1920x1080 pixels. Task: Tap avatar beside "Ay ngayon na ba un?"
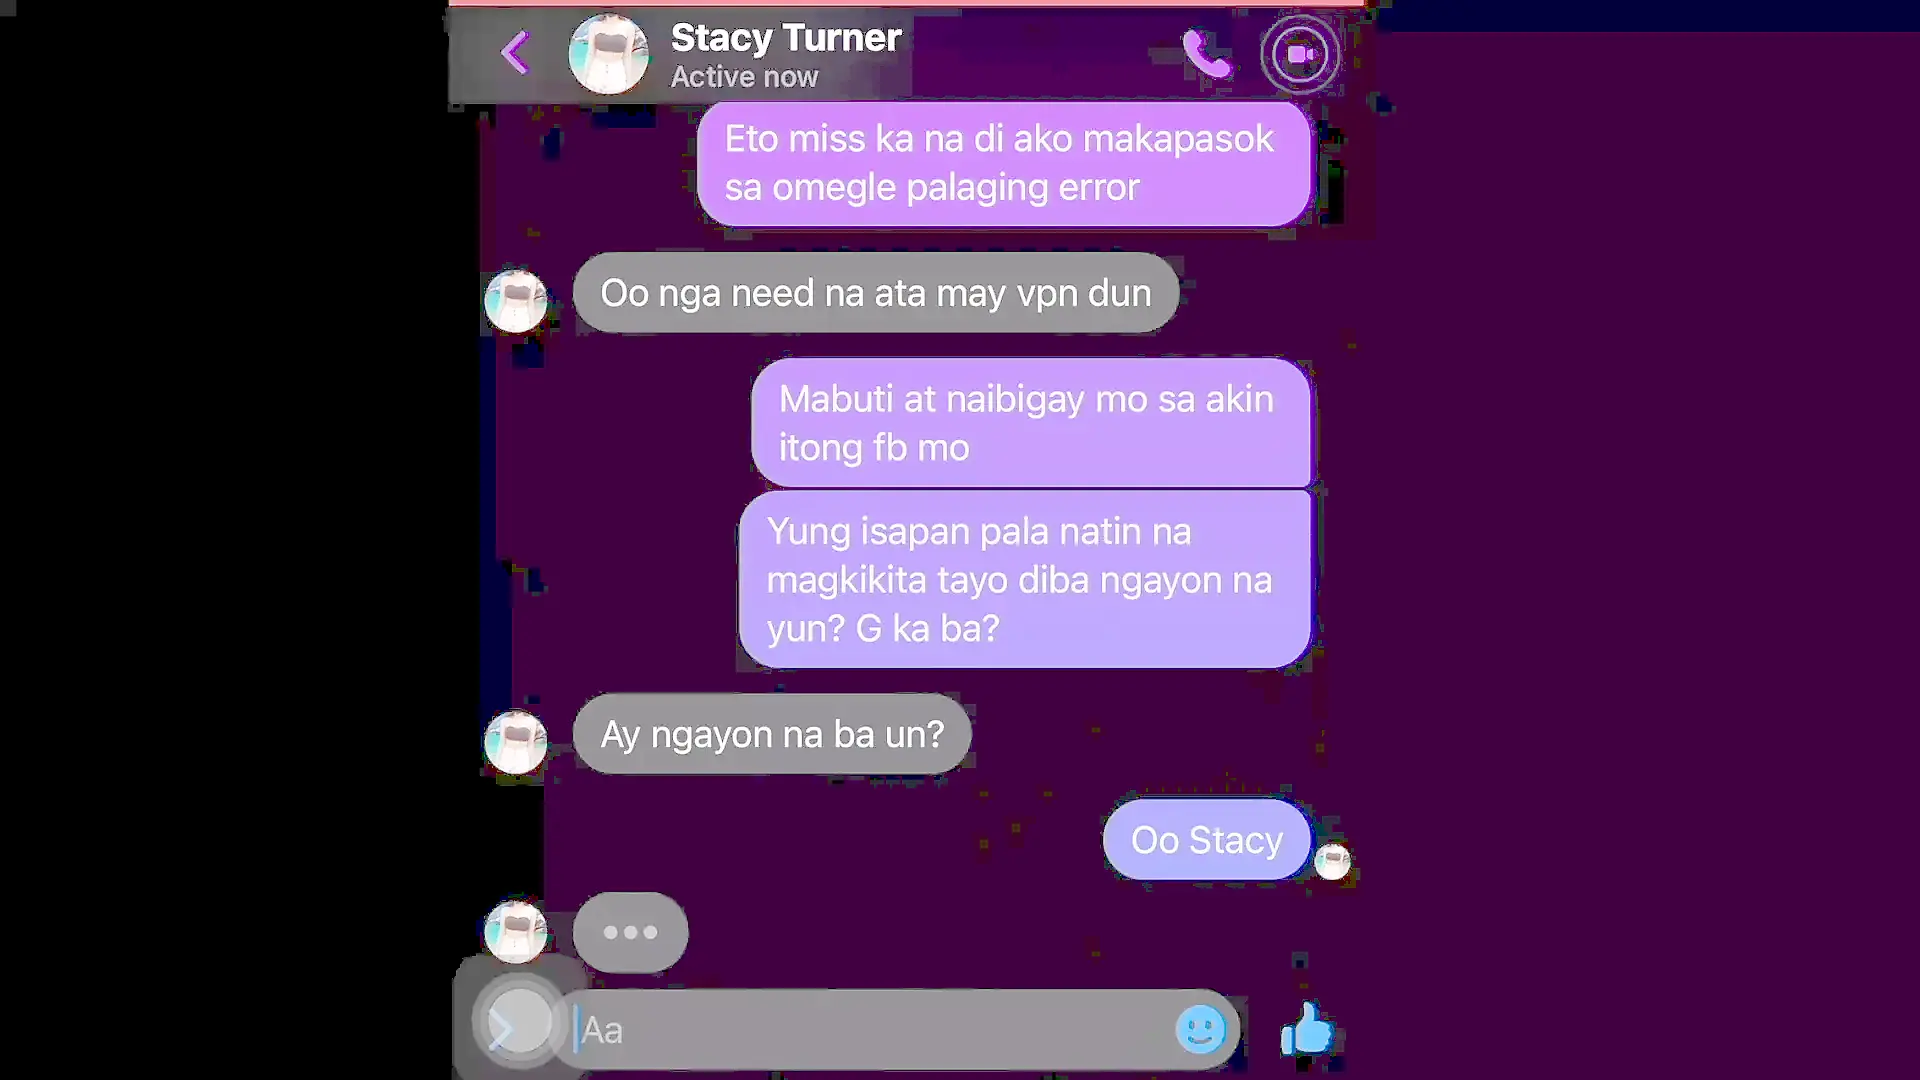pyautogui.click(x=516, y=742)
